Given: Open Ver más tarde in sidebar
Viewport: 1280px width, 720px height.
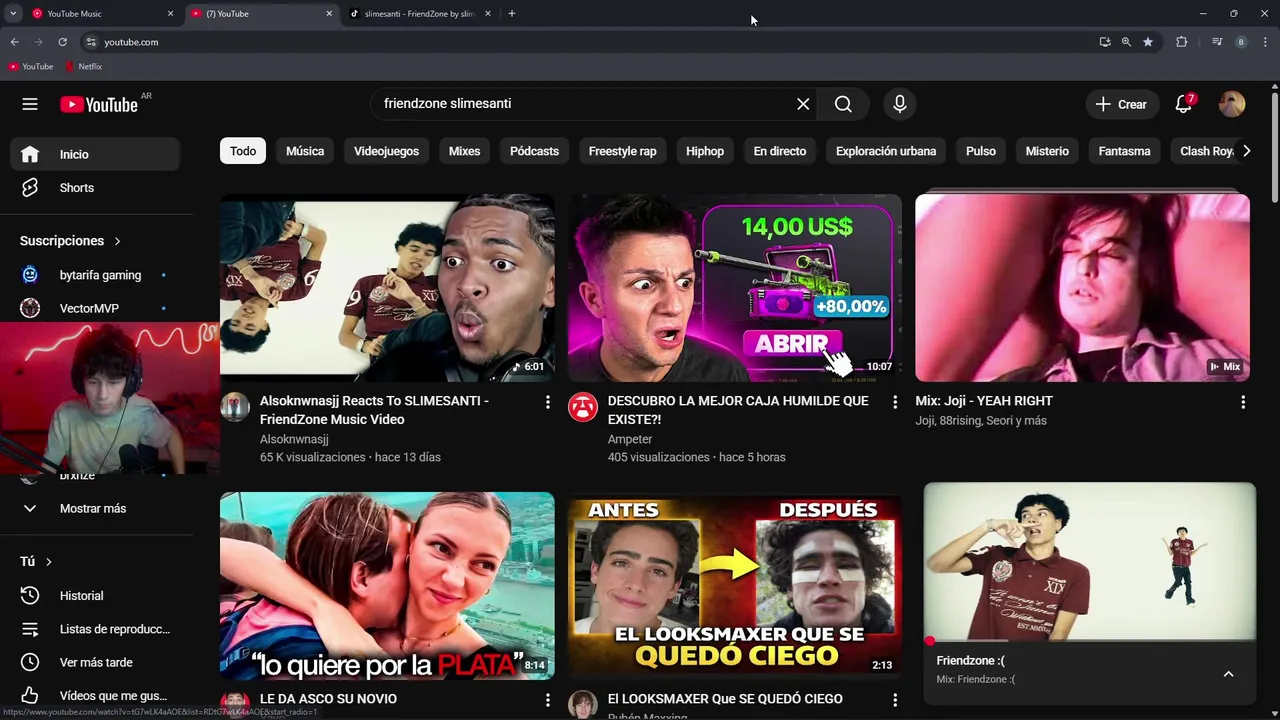Looking at the screenshot, I should point(95,662).
